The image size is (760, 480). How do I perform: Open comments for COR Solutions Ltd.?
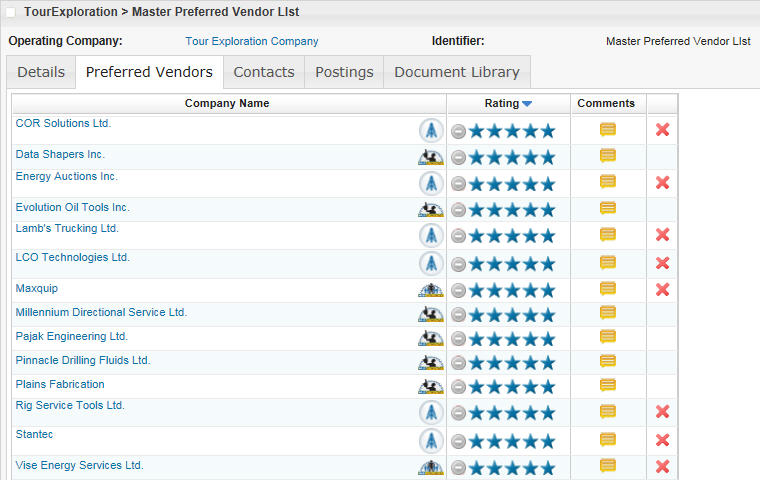pyautogui.click(x=607, y=130)
